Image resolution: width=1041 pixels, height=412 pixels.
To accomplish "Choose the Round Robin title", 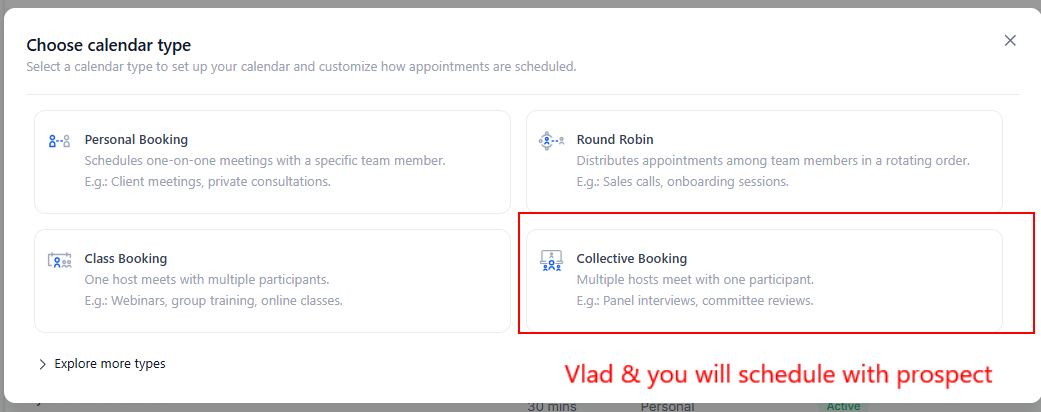I will (x=615, y=140).
